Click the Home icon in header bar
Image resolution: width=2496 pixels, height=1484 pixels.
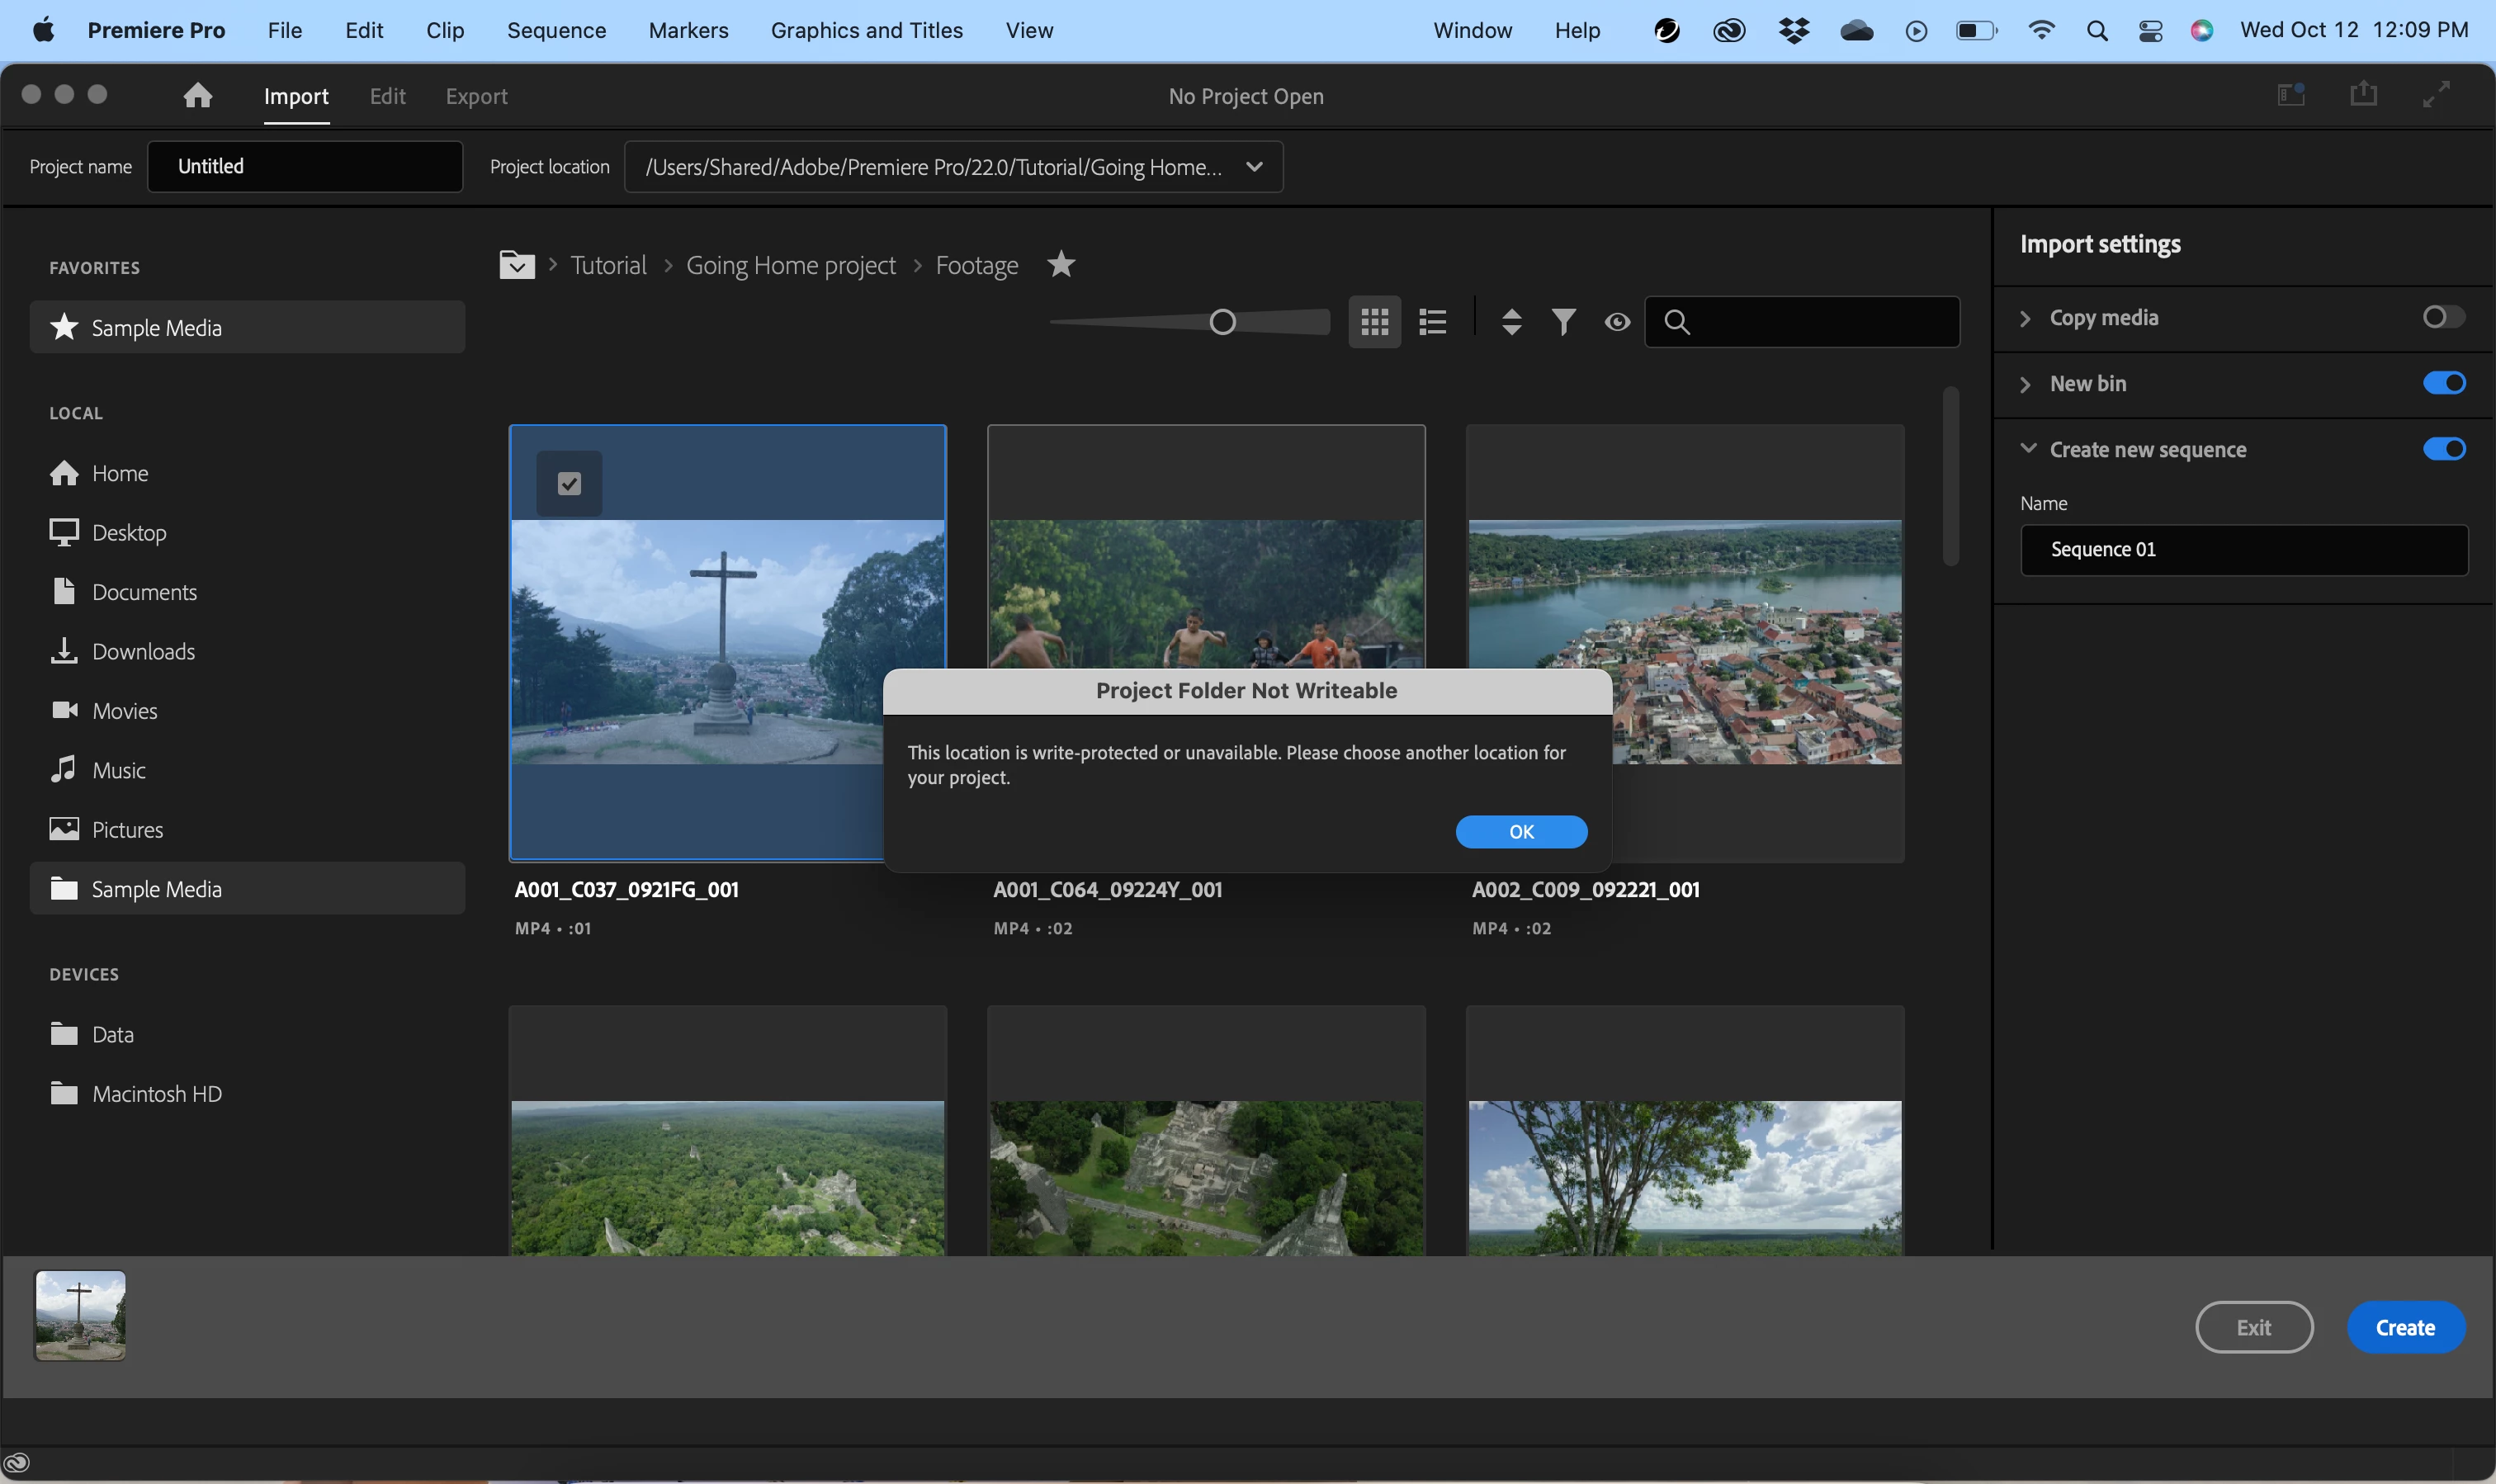click(x=198, y=96)
